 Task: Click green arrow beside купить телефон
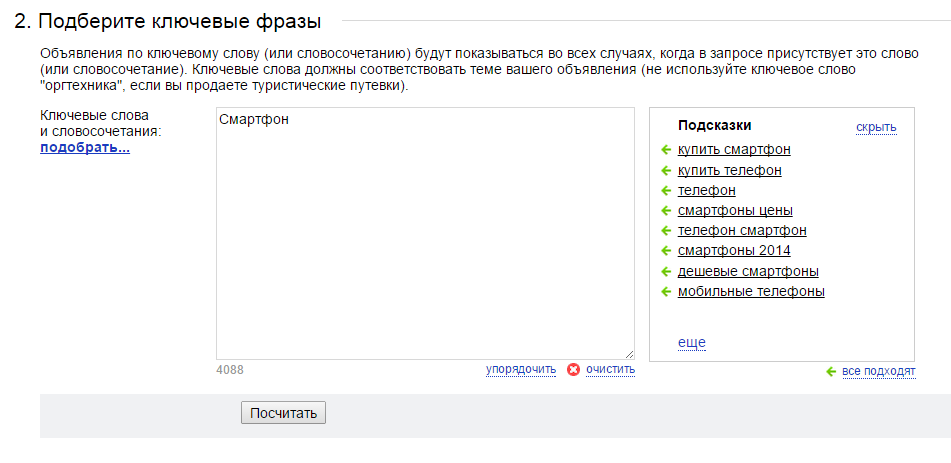666,171
